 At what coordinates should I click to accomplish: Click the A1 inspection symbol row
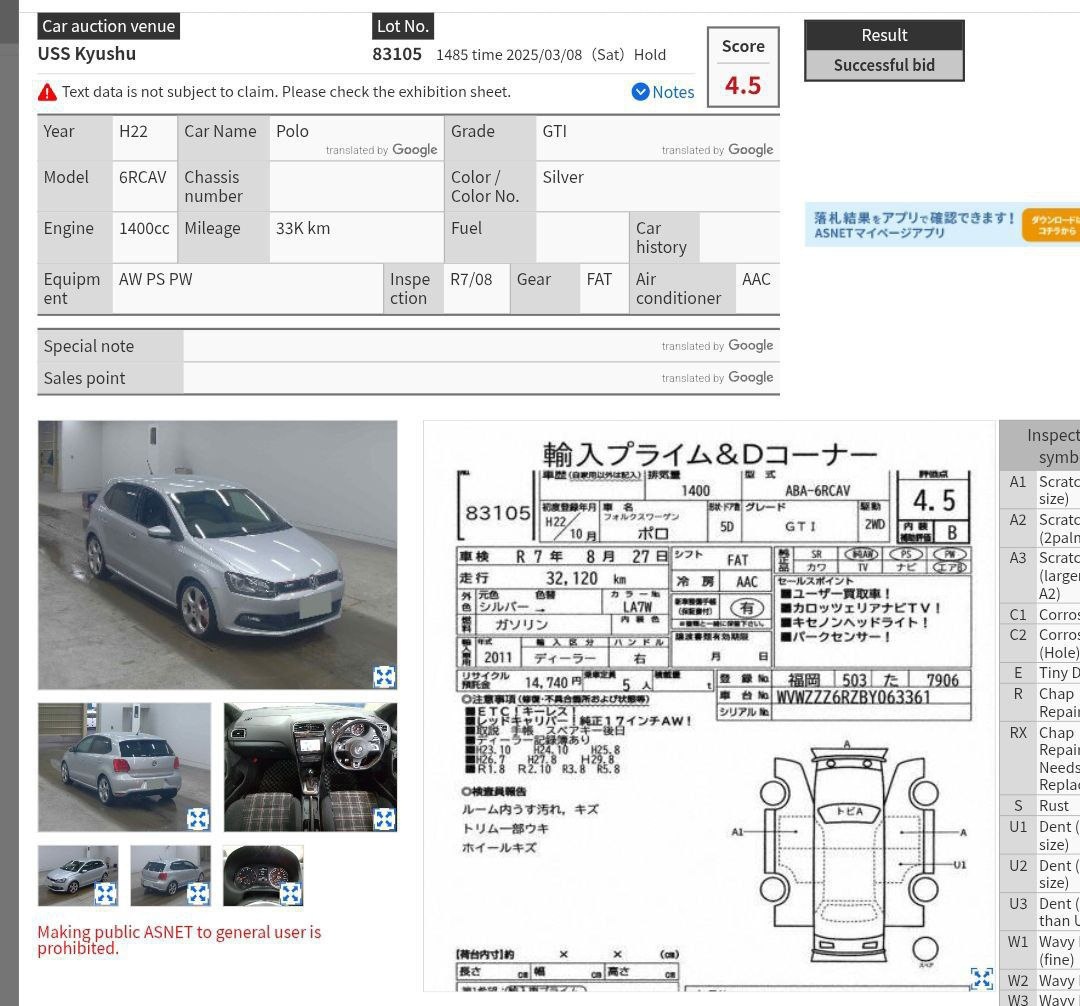click(1040, 490)
